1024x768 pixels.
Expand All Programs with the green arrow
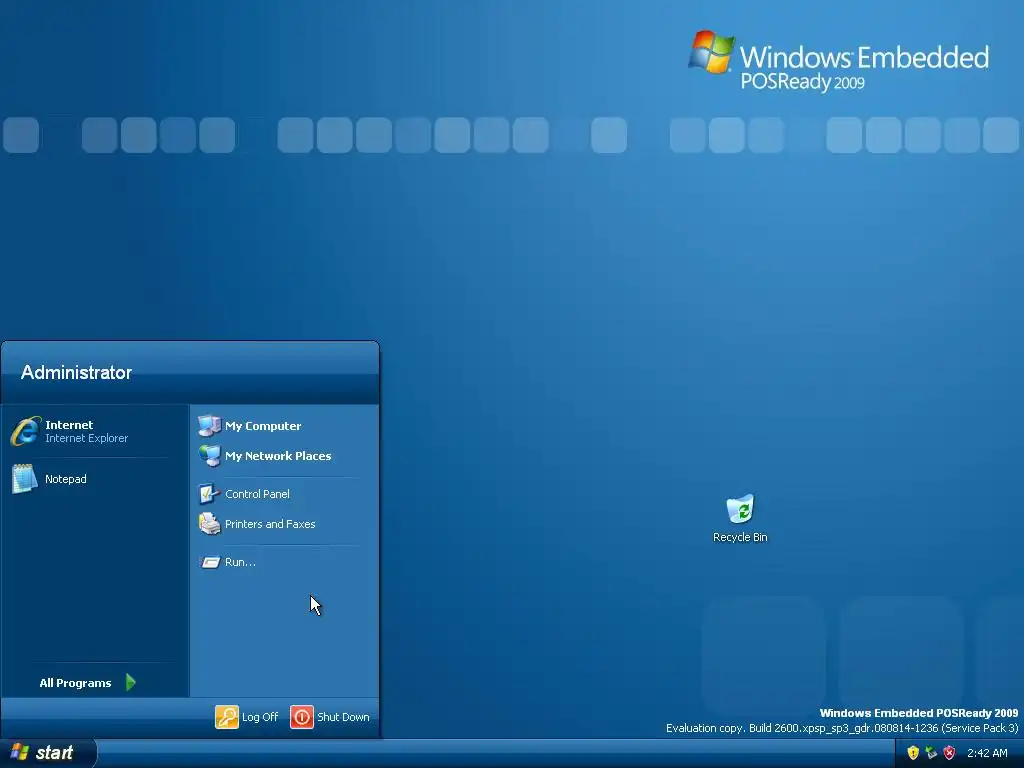pos(131,682)
